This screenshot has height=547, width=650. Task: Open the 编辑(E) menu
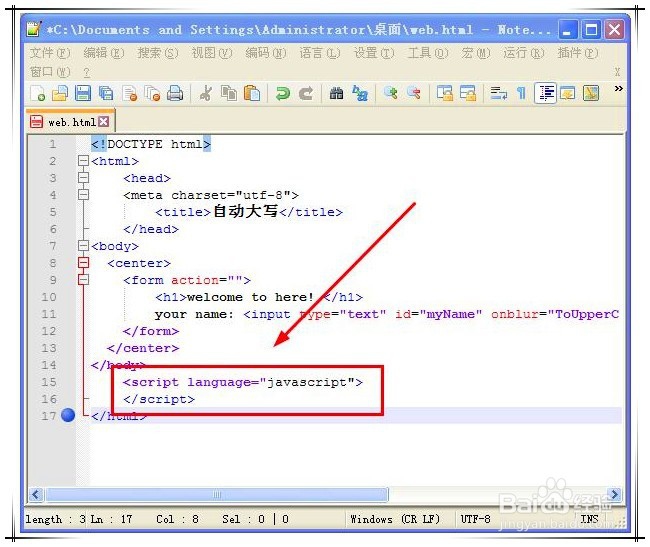tap(104, 53)
